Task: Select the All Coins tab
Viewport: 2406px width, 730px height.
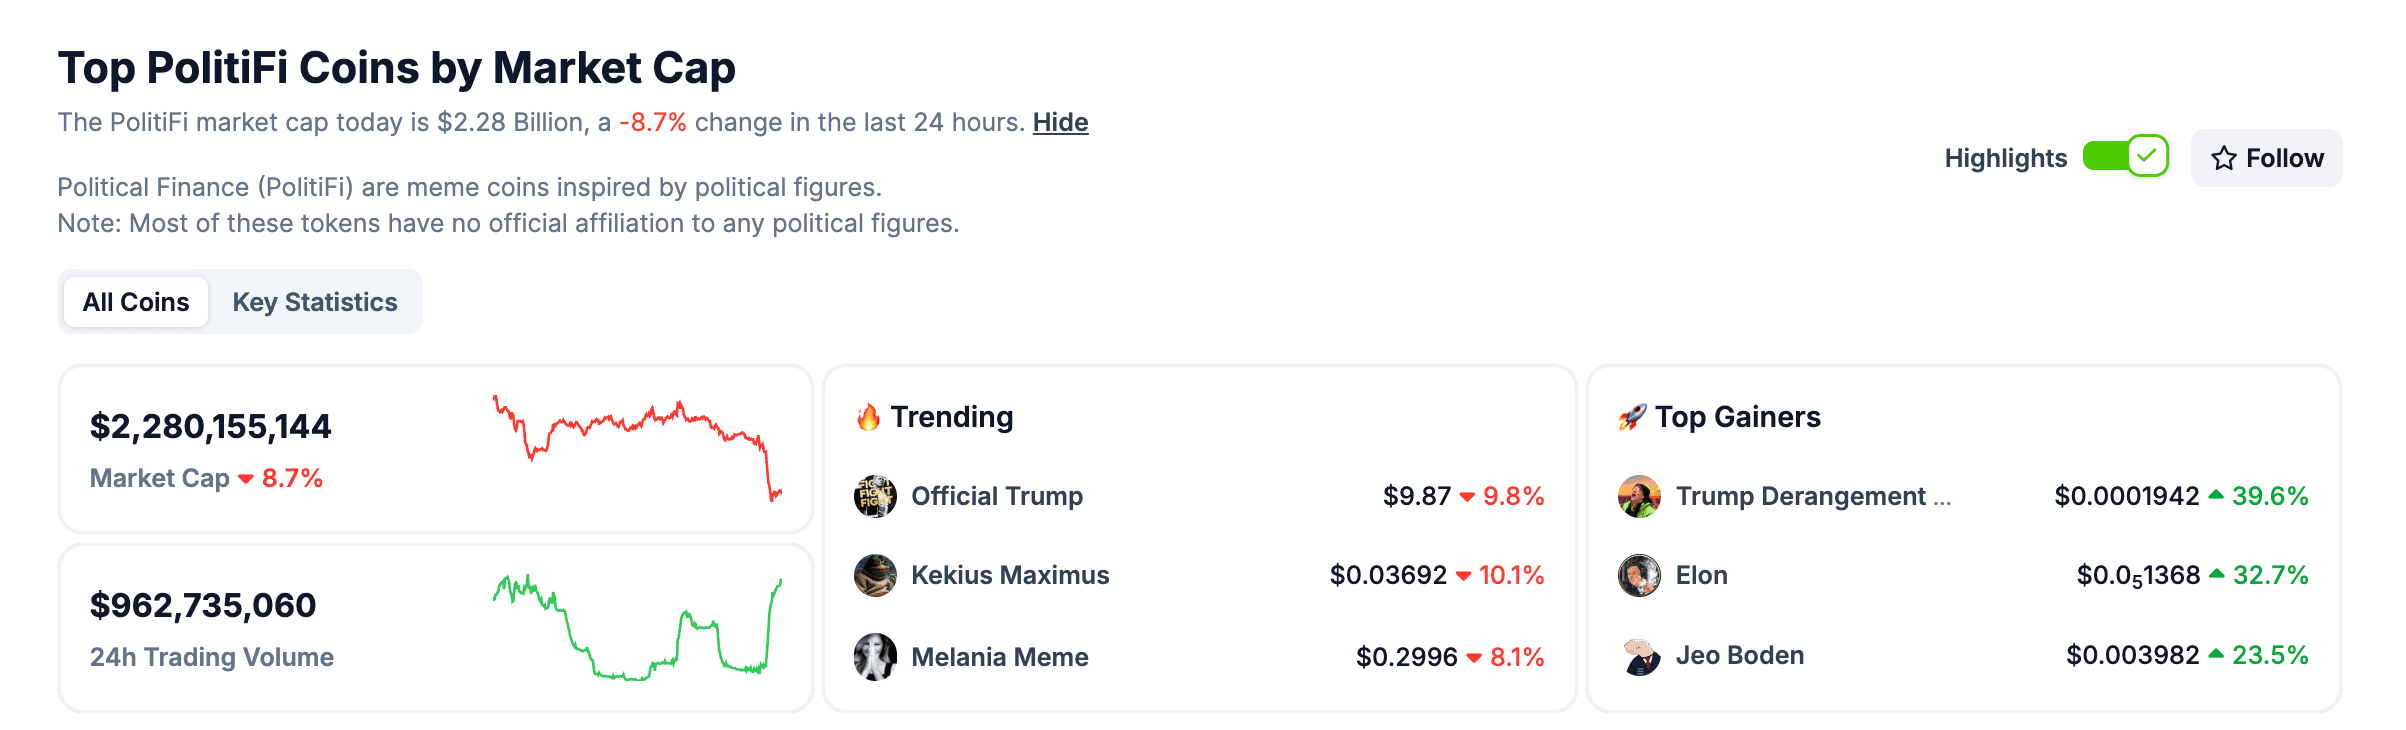Action: pos(136,302)
